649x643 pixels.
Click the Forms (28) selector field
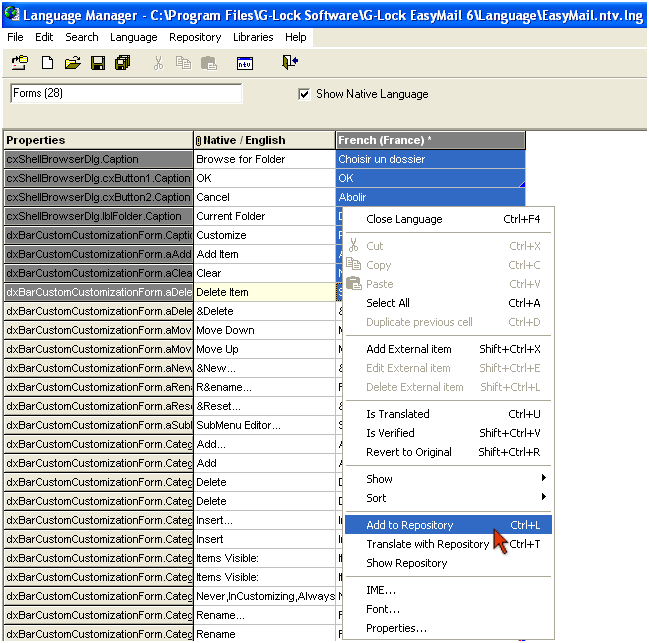coord(126,93)
